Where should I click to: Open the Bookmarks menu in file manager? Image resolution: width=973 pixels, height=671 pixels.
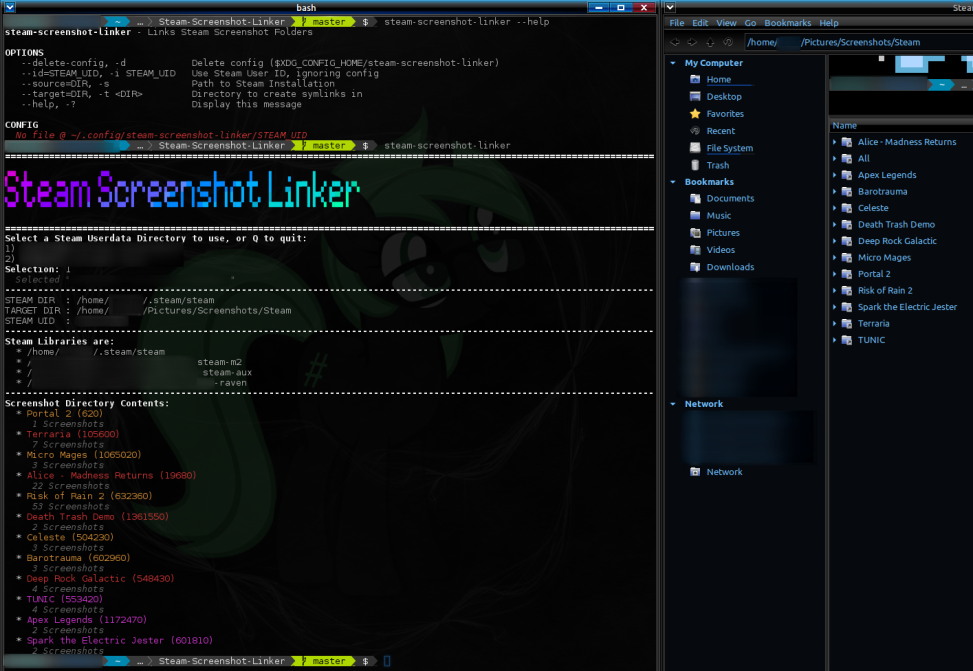click(787, 23)
